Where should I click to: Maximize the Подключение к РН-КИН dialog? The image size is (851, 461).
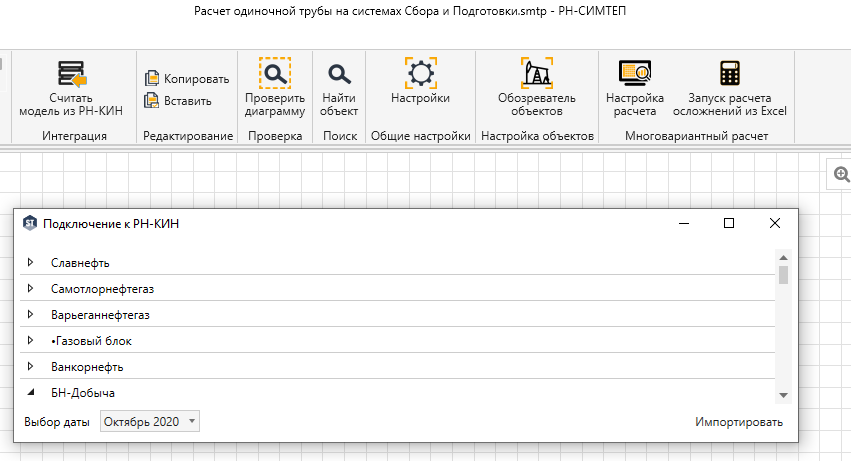(729, 223)
